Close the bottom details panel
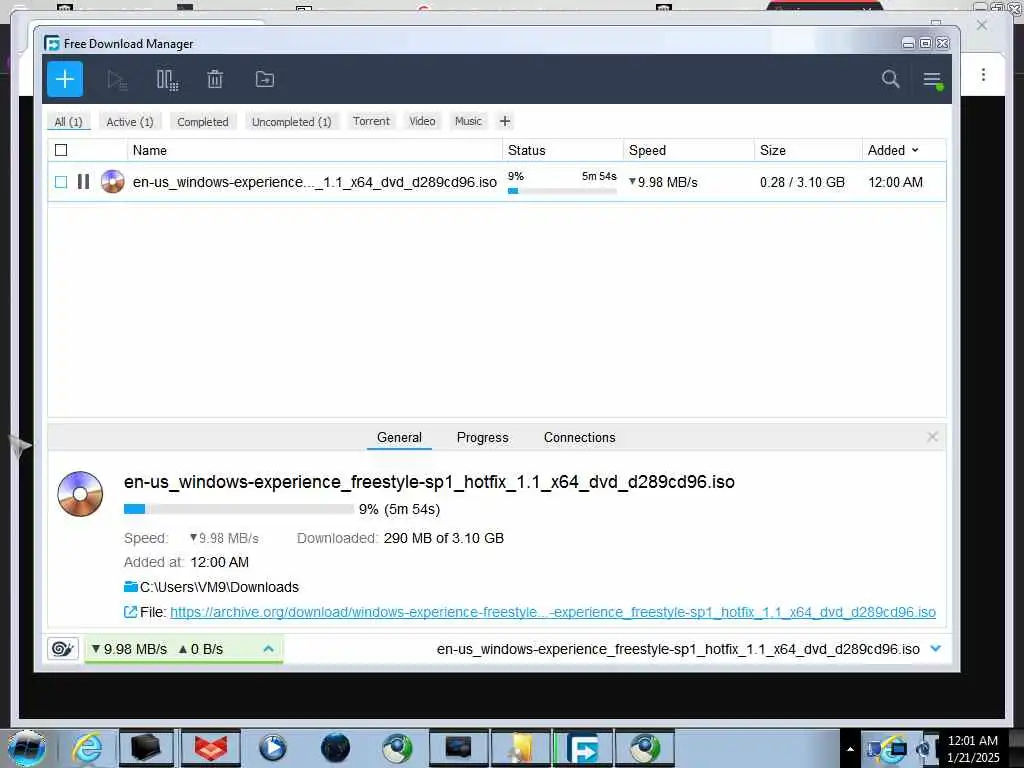The height and width of the screenshot is (768, 1024). (x=933, y=437)
